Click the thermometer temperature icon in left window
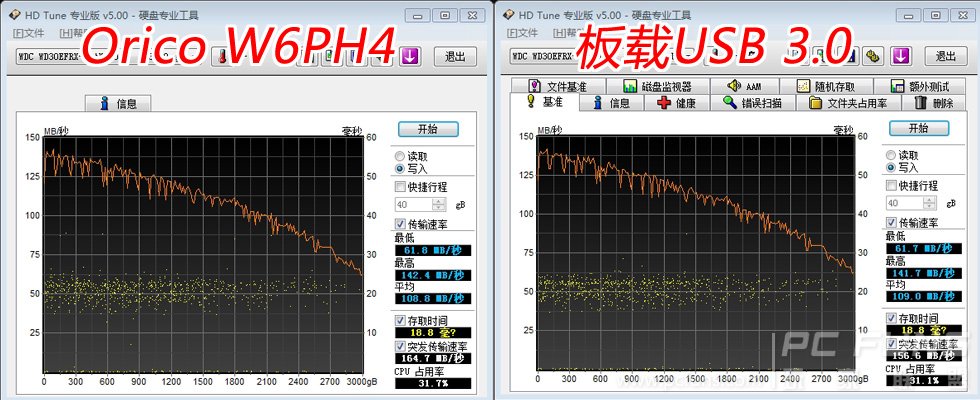 pos(221,56)
